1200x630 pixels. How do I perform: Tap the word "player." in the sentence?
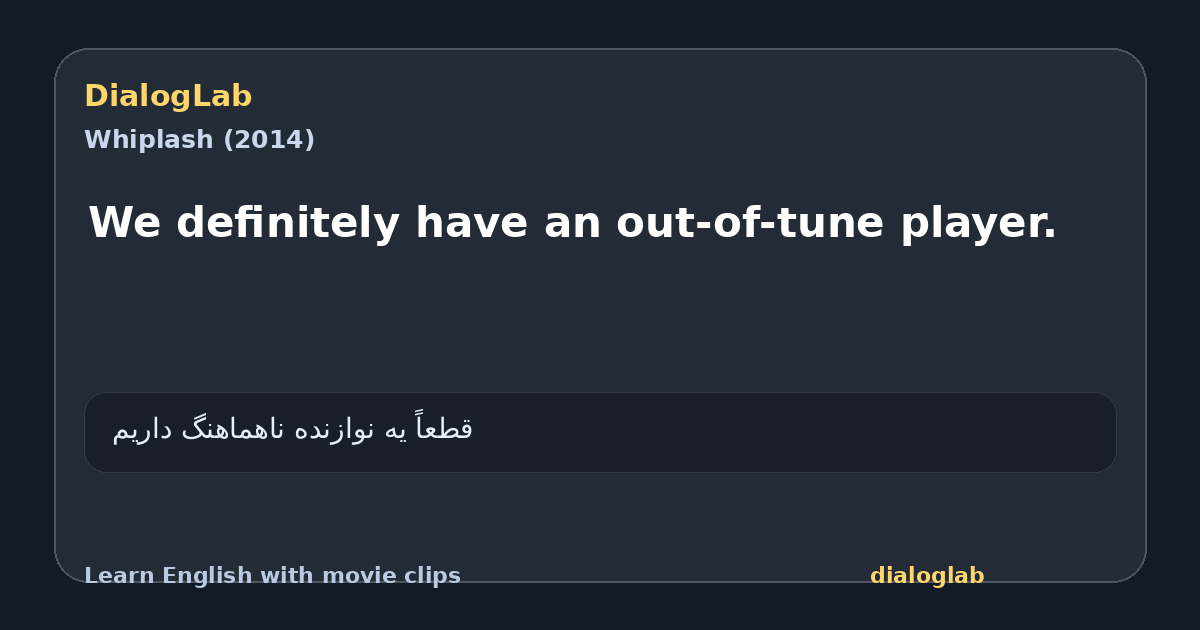(979, 225)
